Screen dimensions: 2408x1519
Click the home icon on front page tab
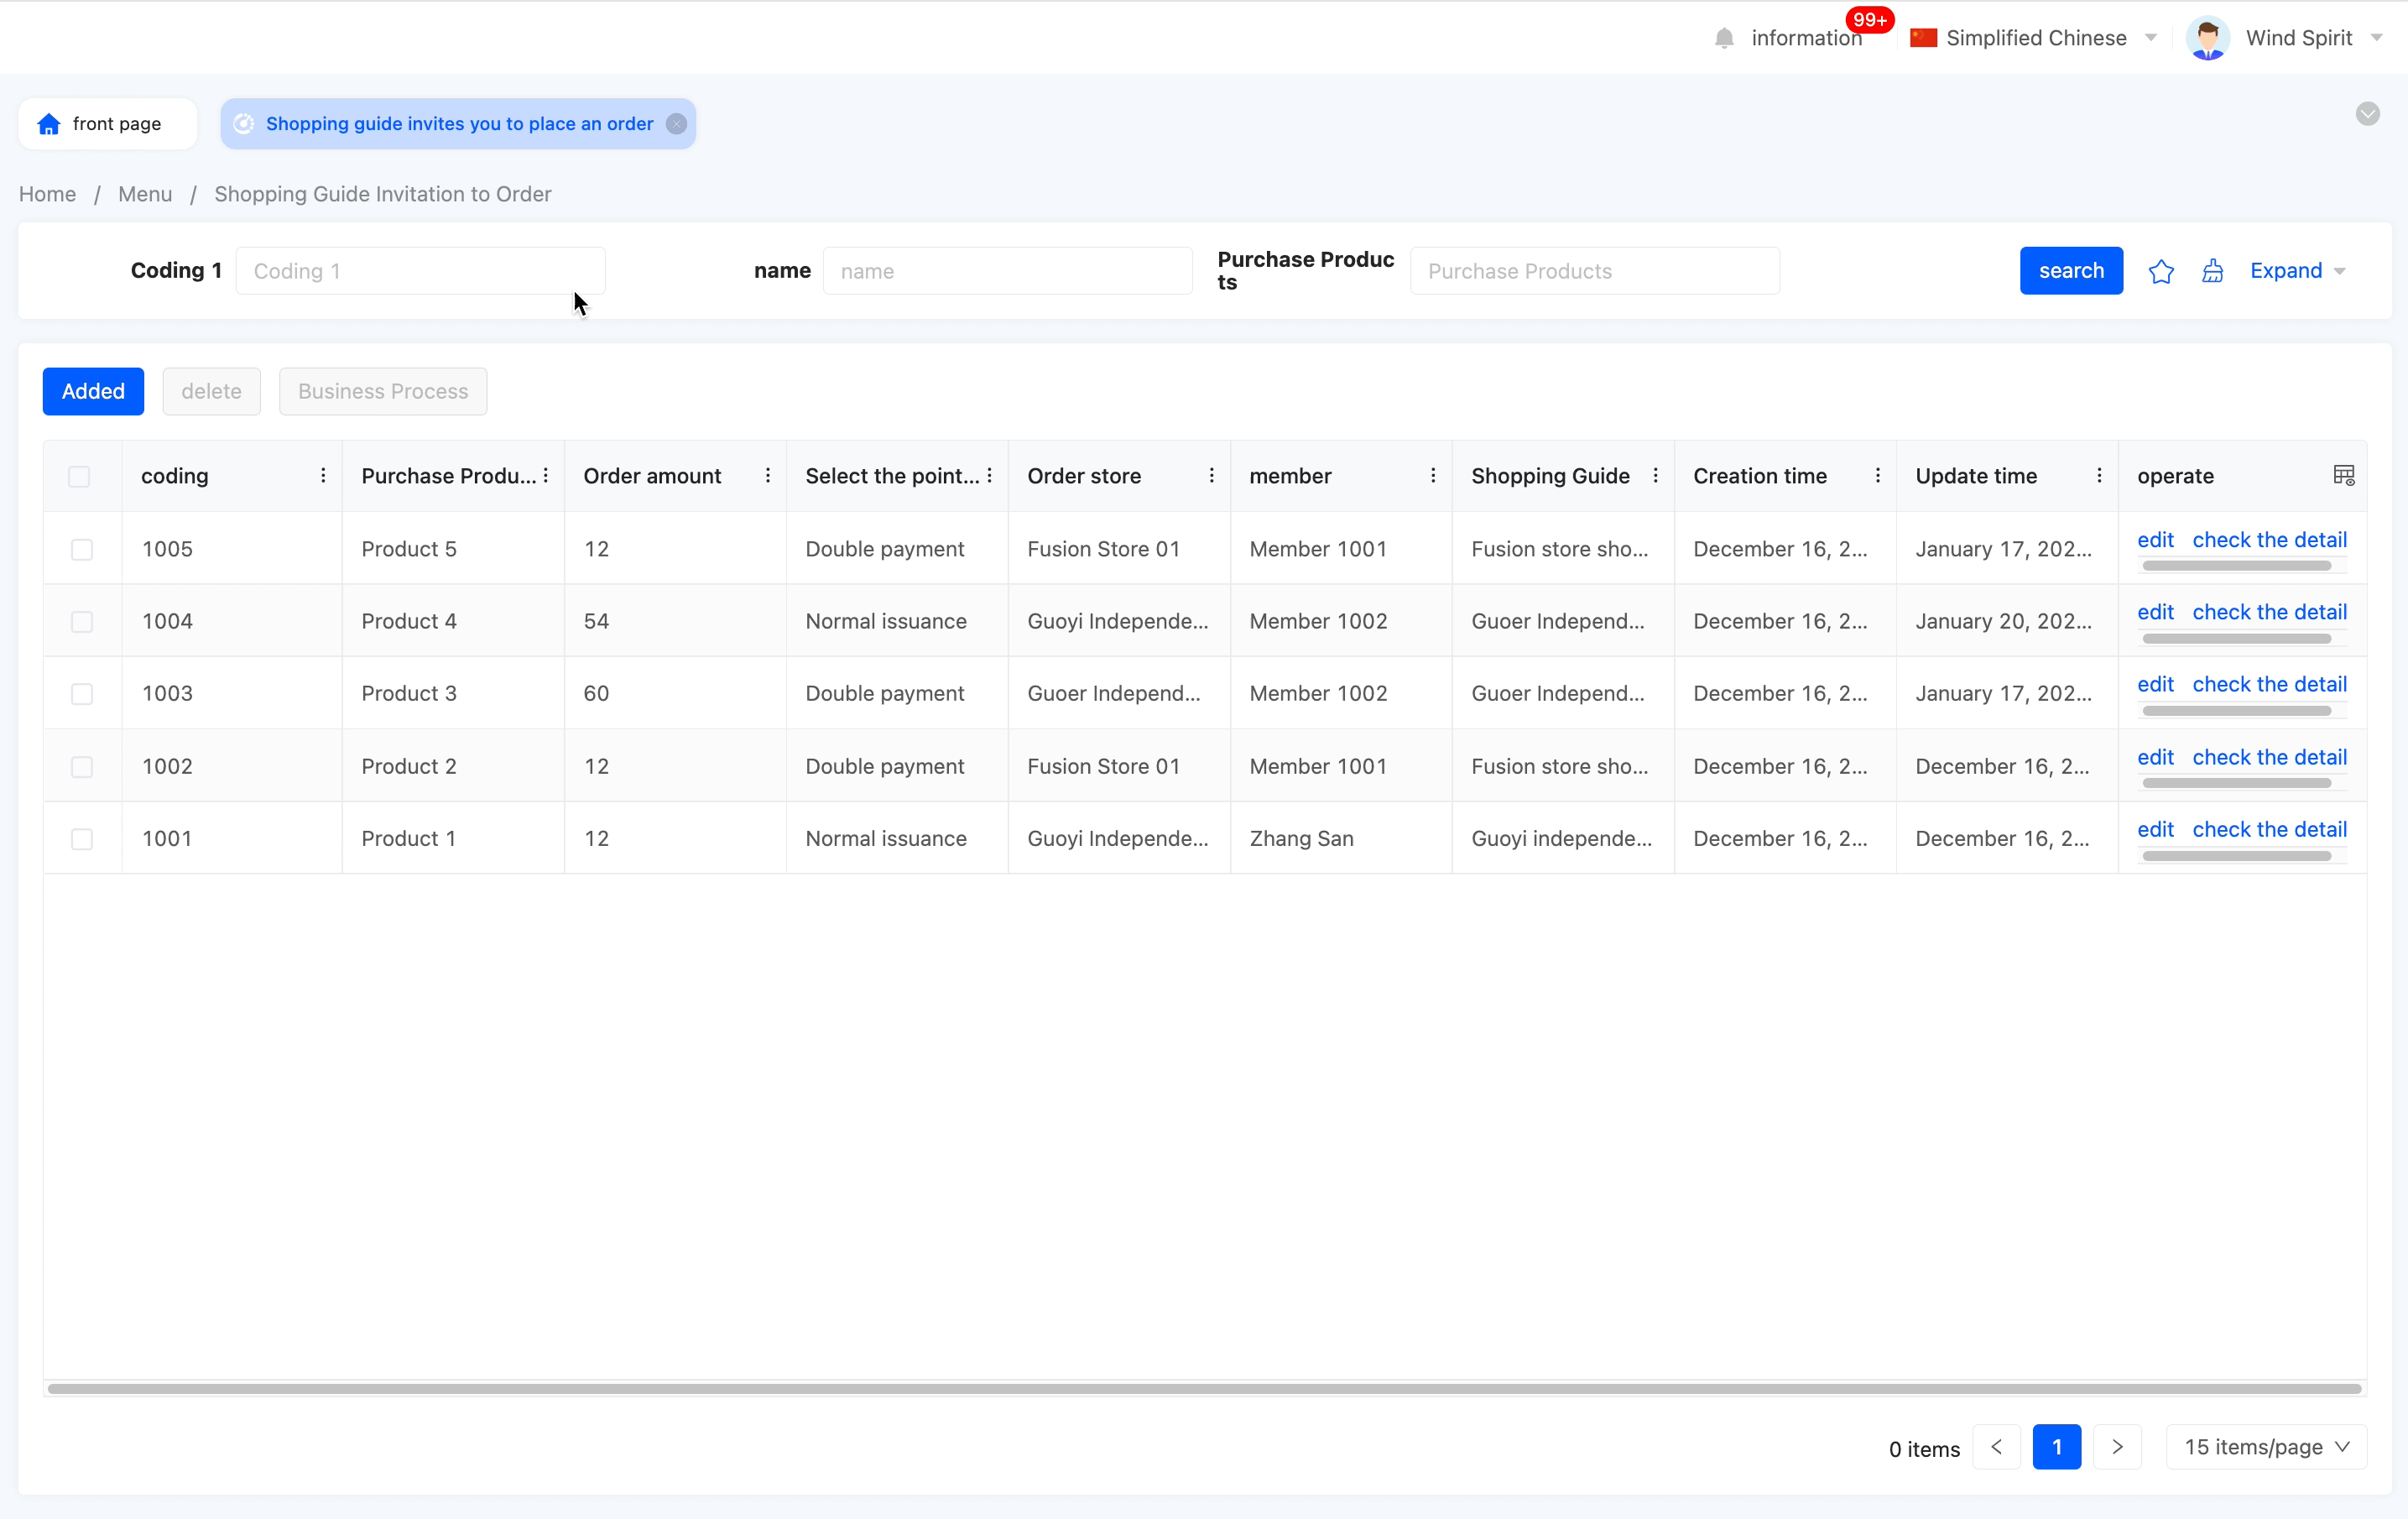[48, 124]
